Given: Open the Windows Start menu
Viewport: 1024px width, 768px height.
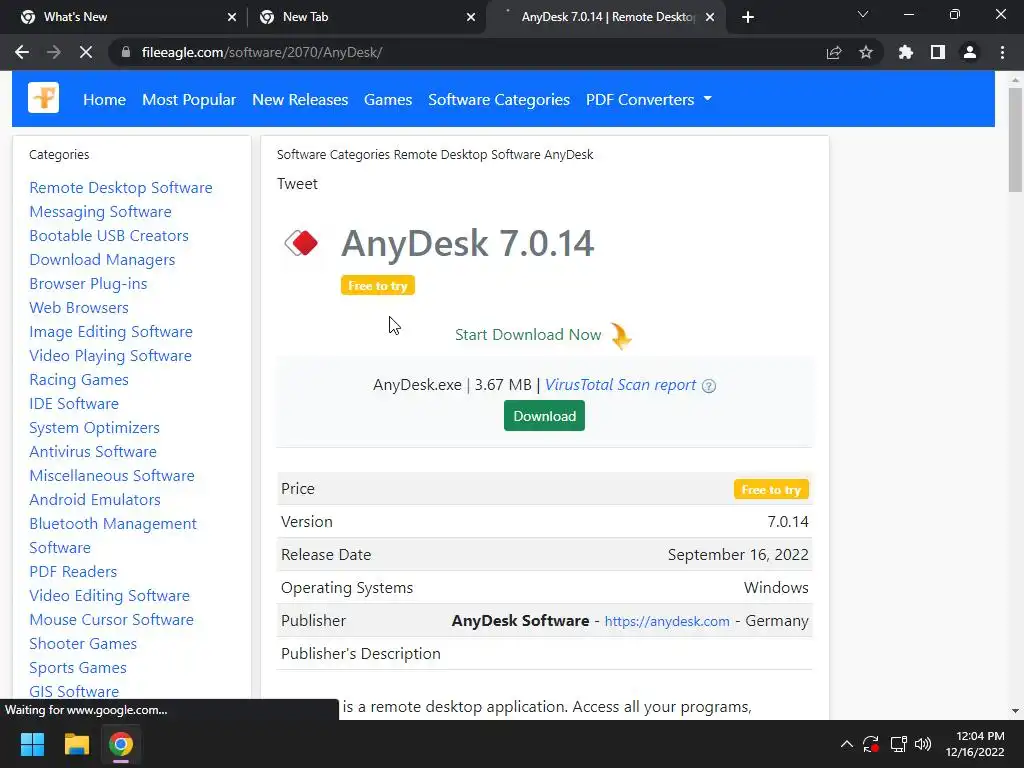Looking at the screenshot, I should pos(32,744).
